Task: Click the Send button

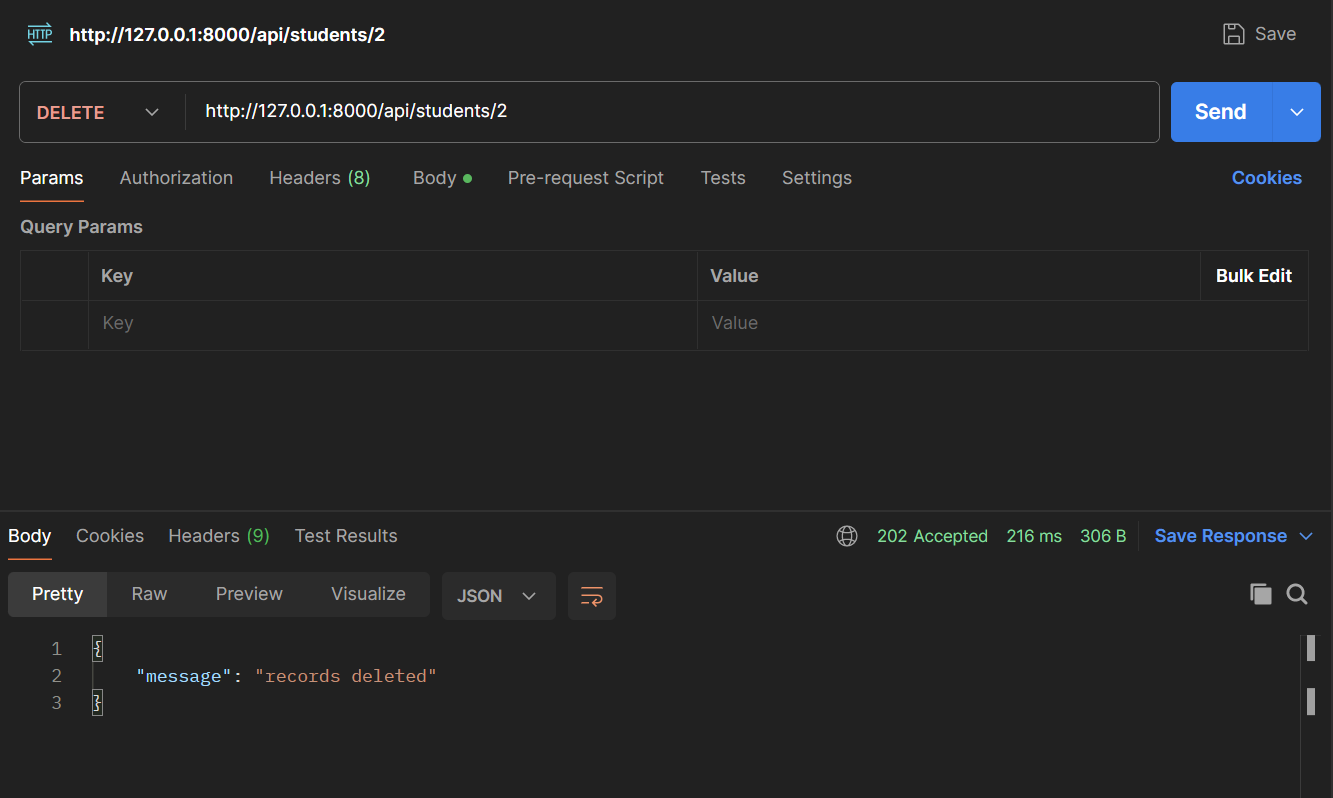Action: (1221, 111)
